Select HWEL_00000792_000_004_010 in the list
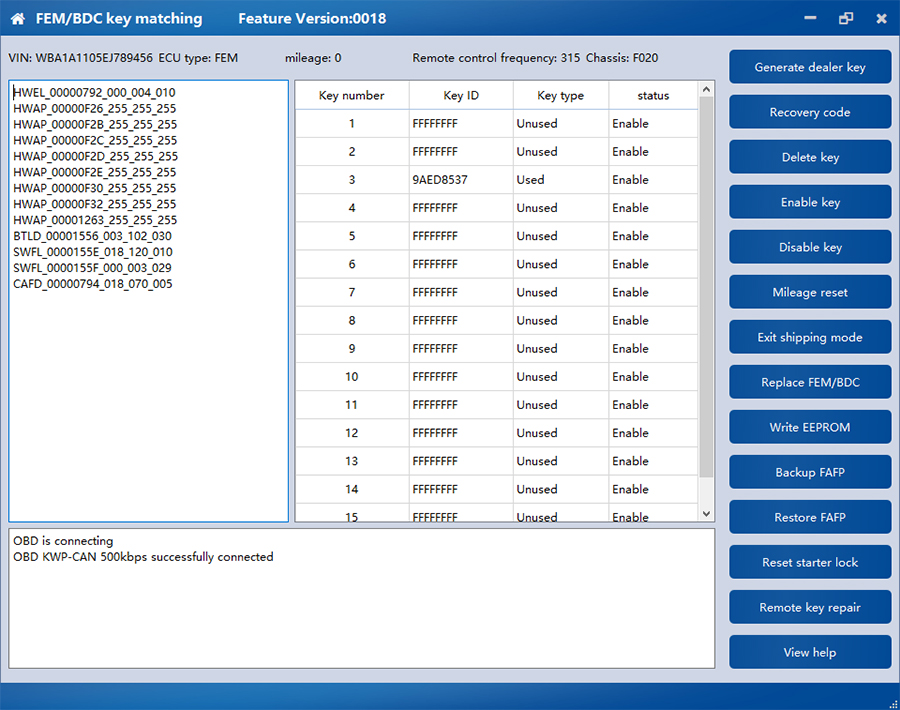Screen dimensions: 900x710 (x=94, y=92)
